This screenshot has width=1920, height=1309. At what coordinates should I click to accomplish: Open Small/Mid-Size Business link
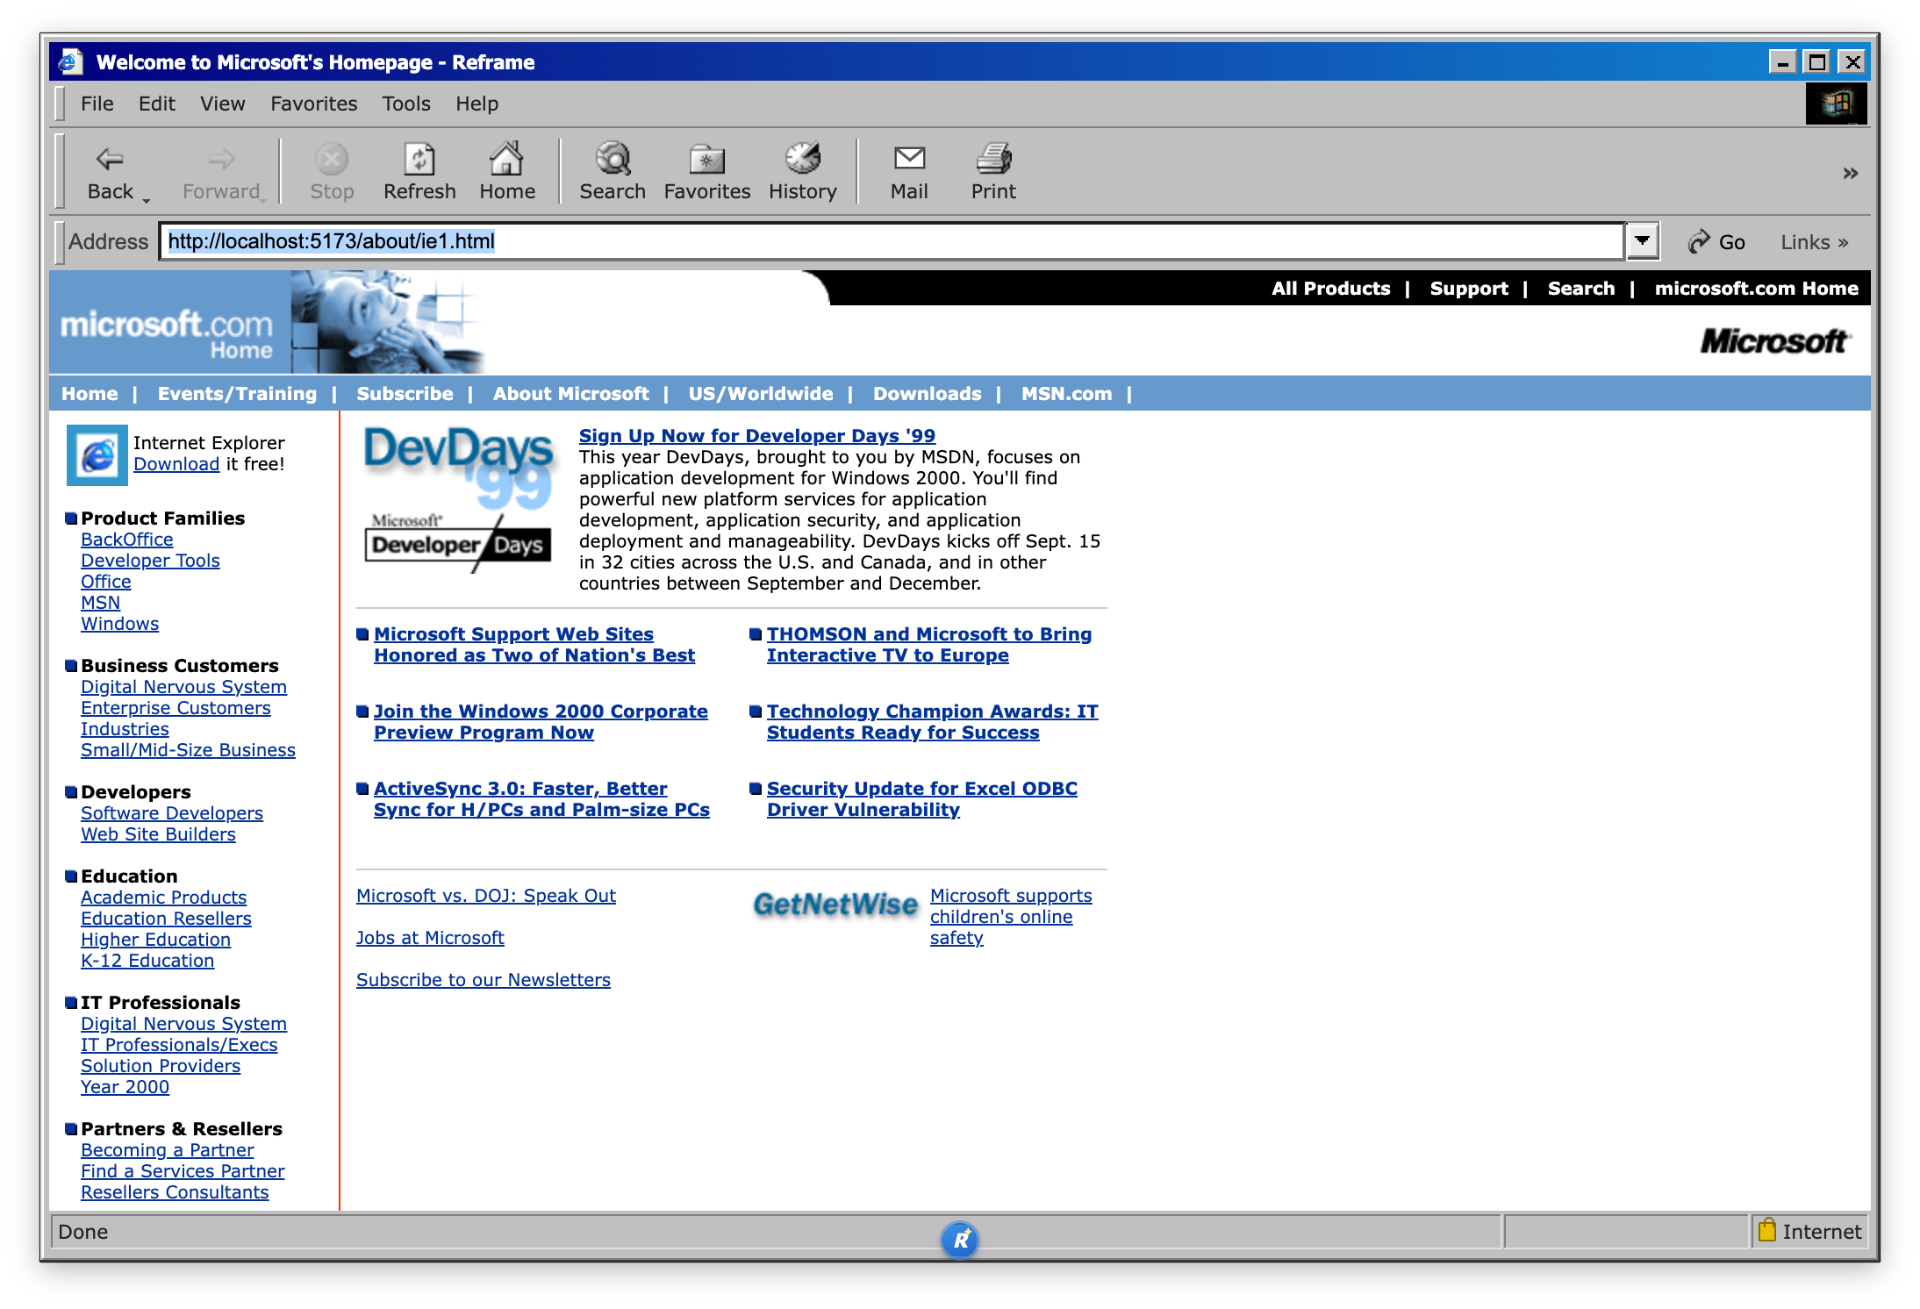coord(188,750)
